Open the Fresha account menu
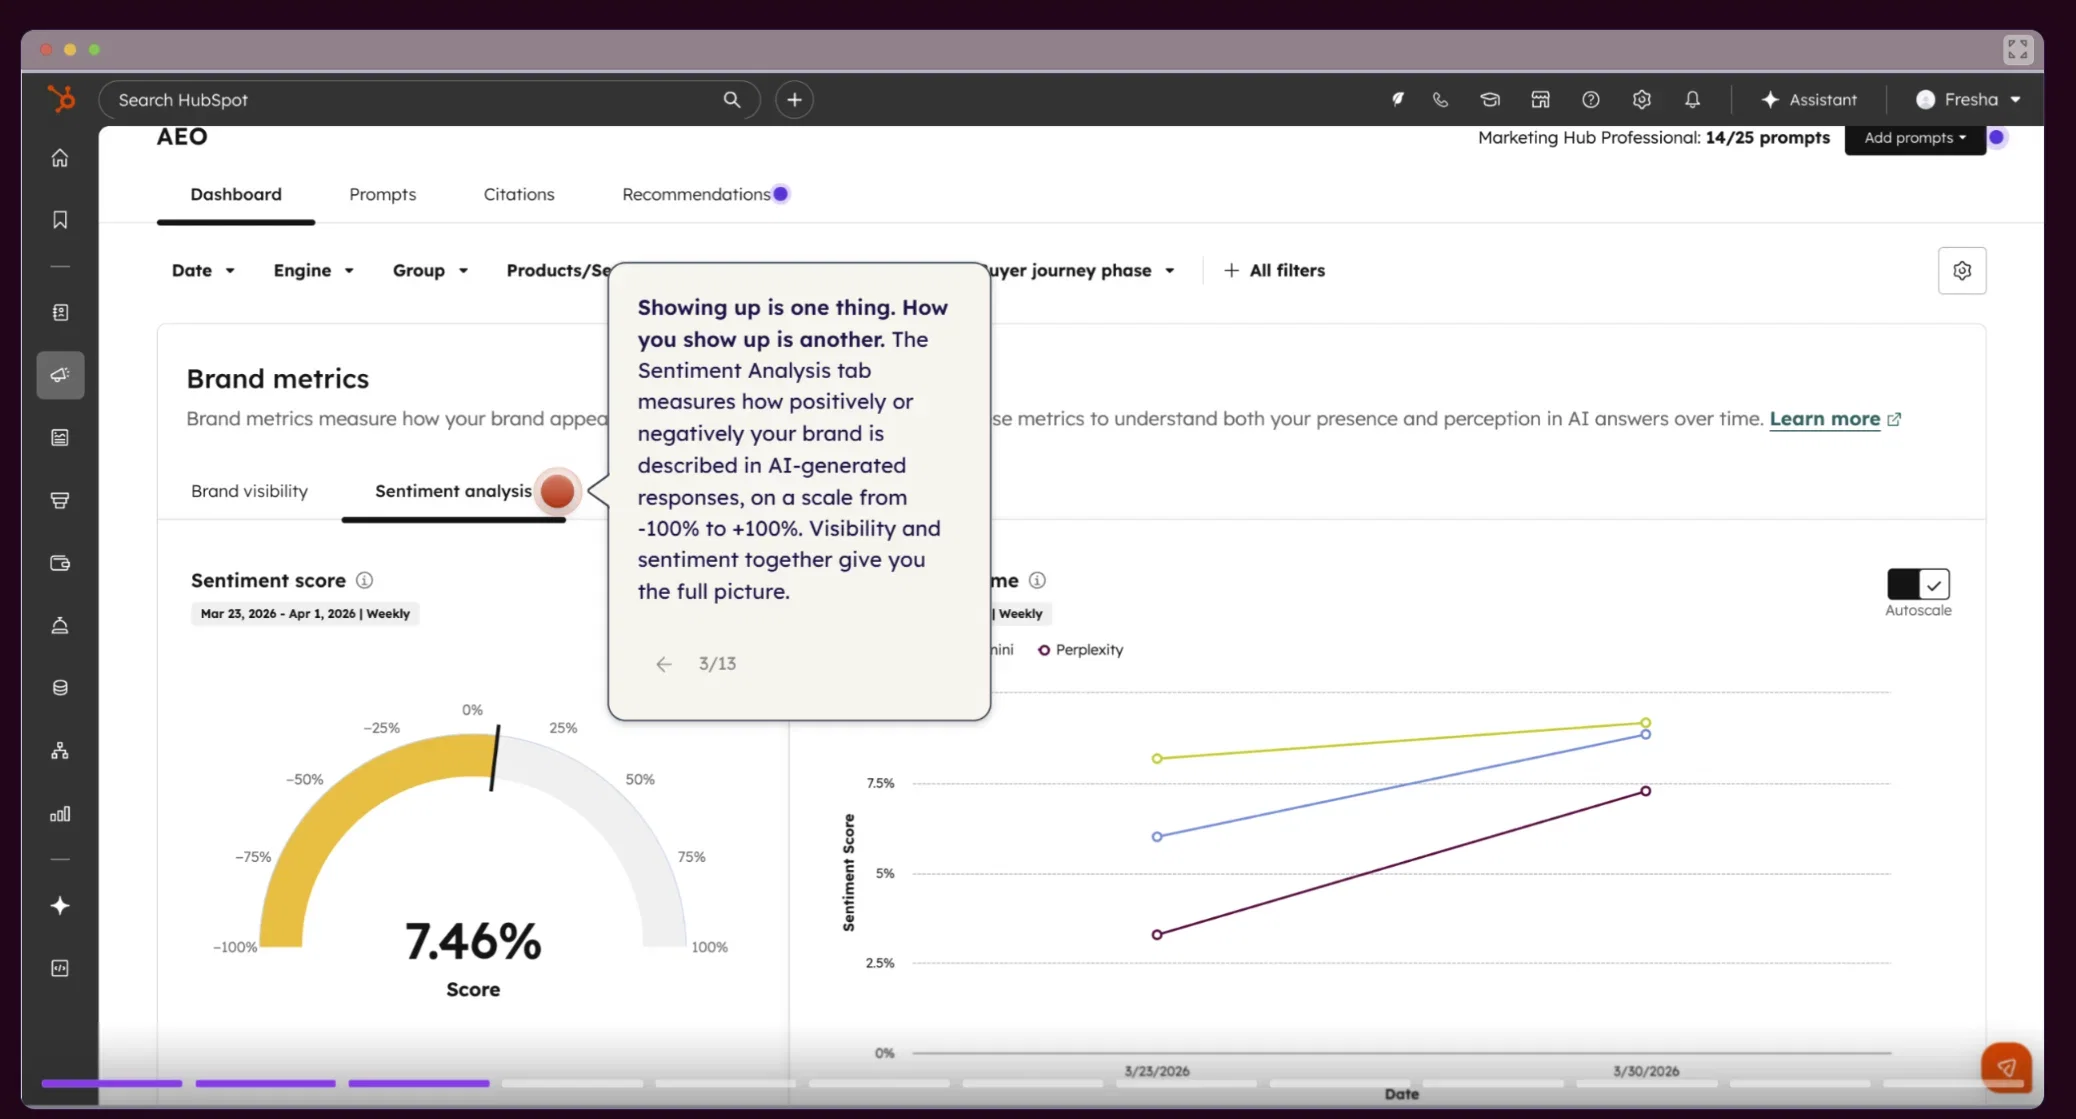The height and width of the screenshot is (1119, 2076). click(x=1968, y=100)
